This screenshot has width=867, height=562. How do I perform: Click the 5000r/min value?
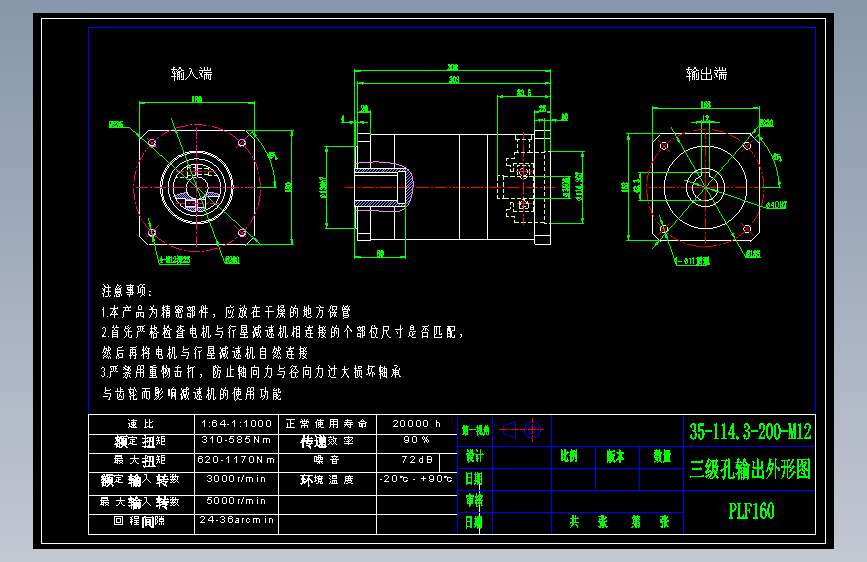[236, 501]
